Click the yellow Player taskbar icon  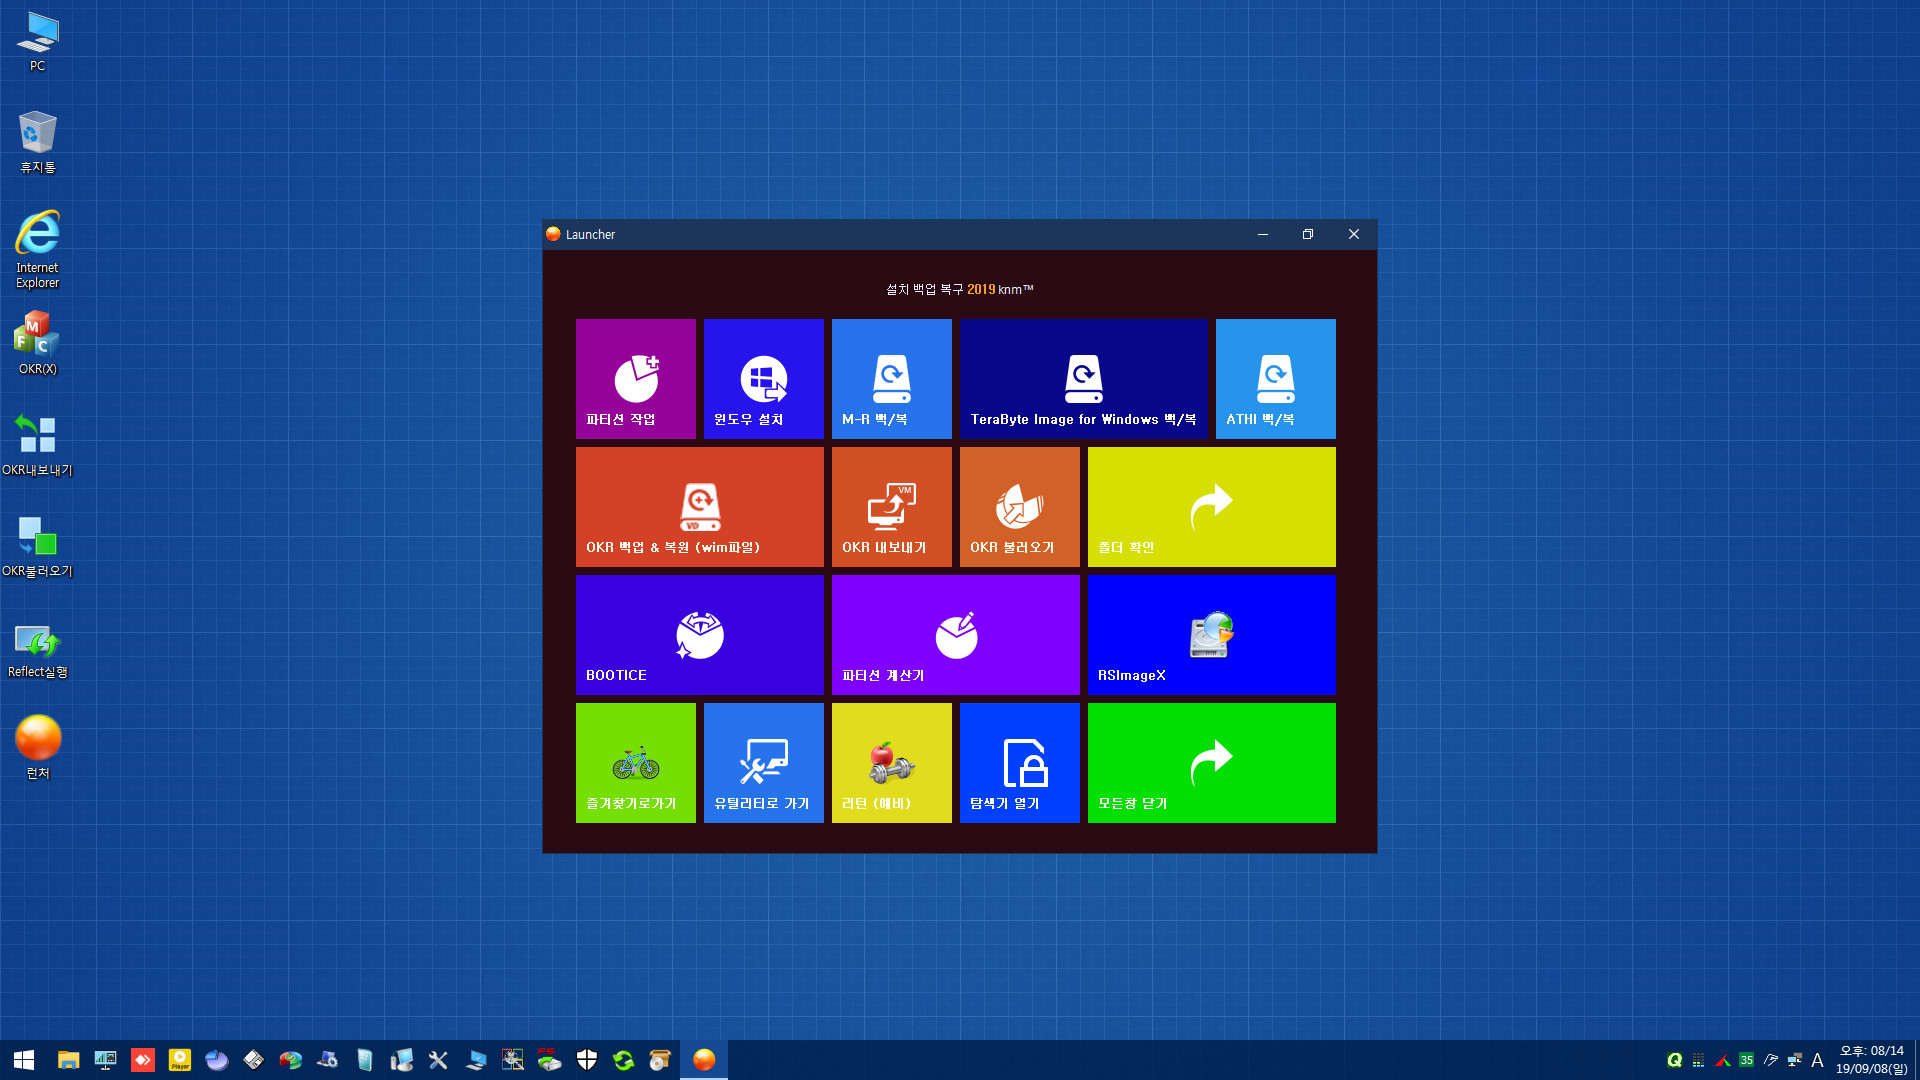pyautogui.click(x=180, y=1060)
